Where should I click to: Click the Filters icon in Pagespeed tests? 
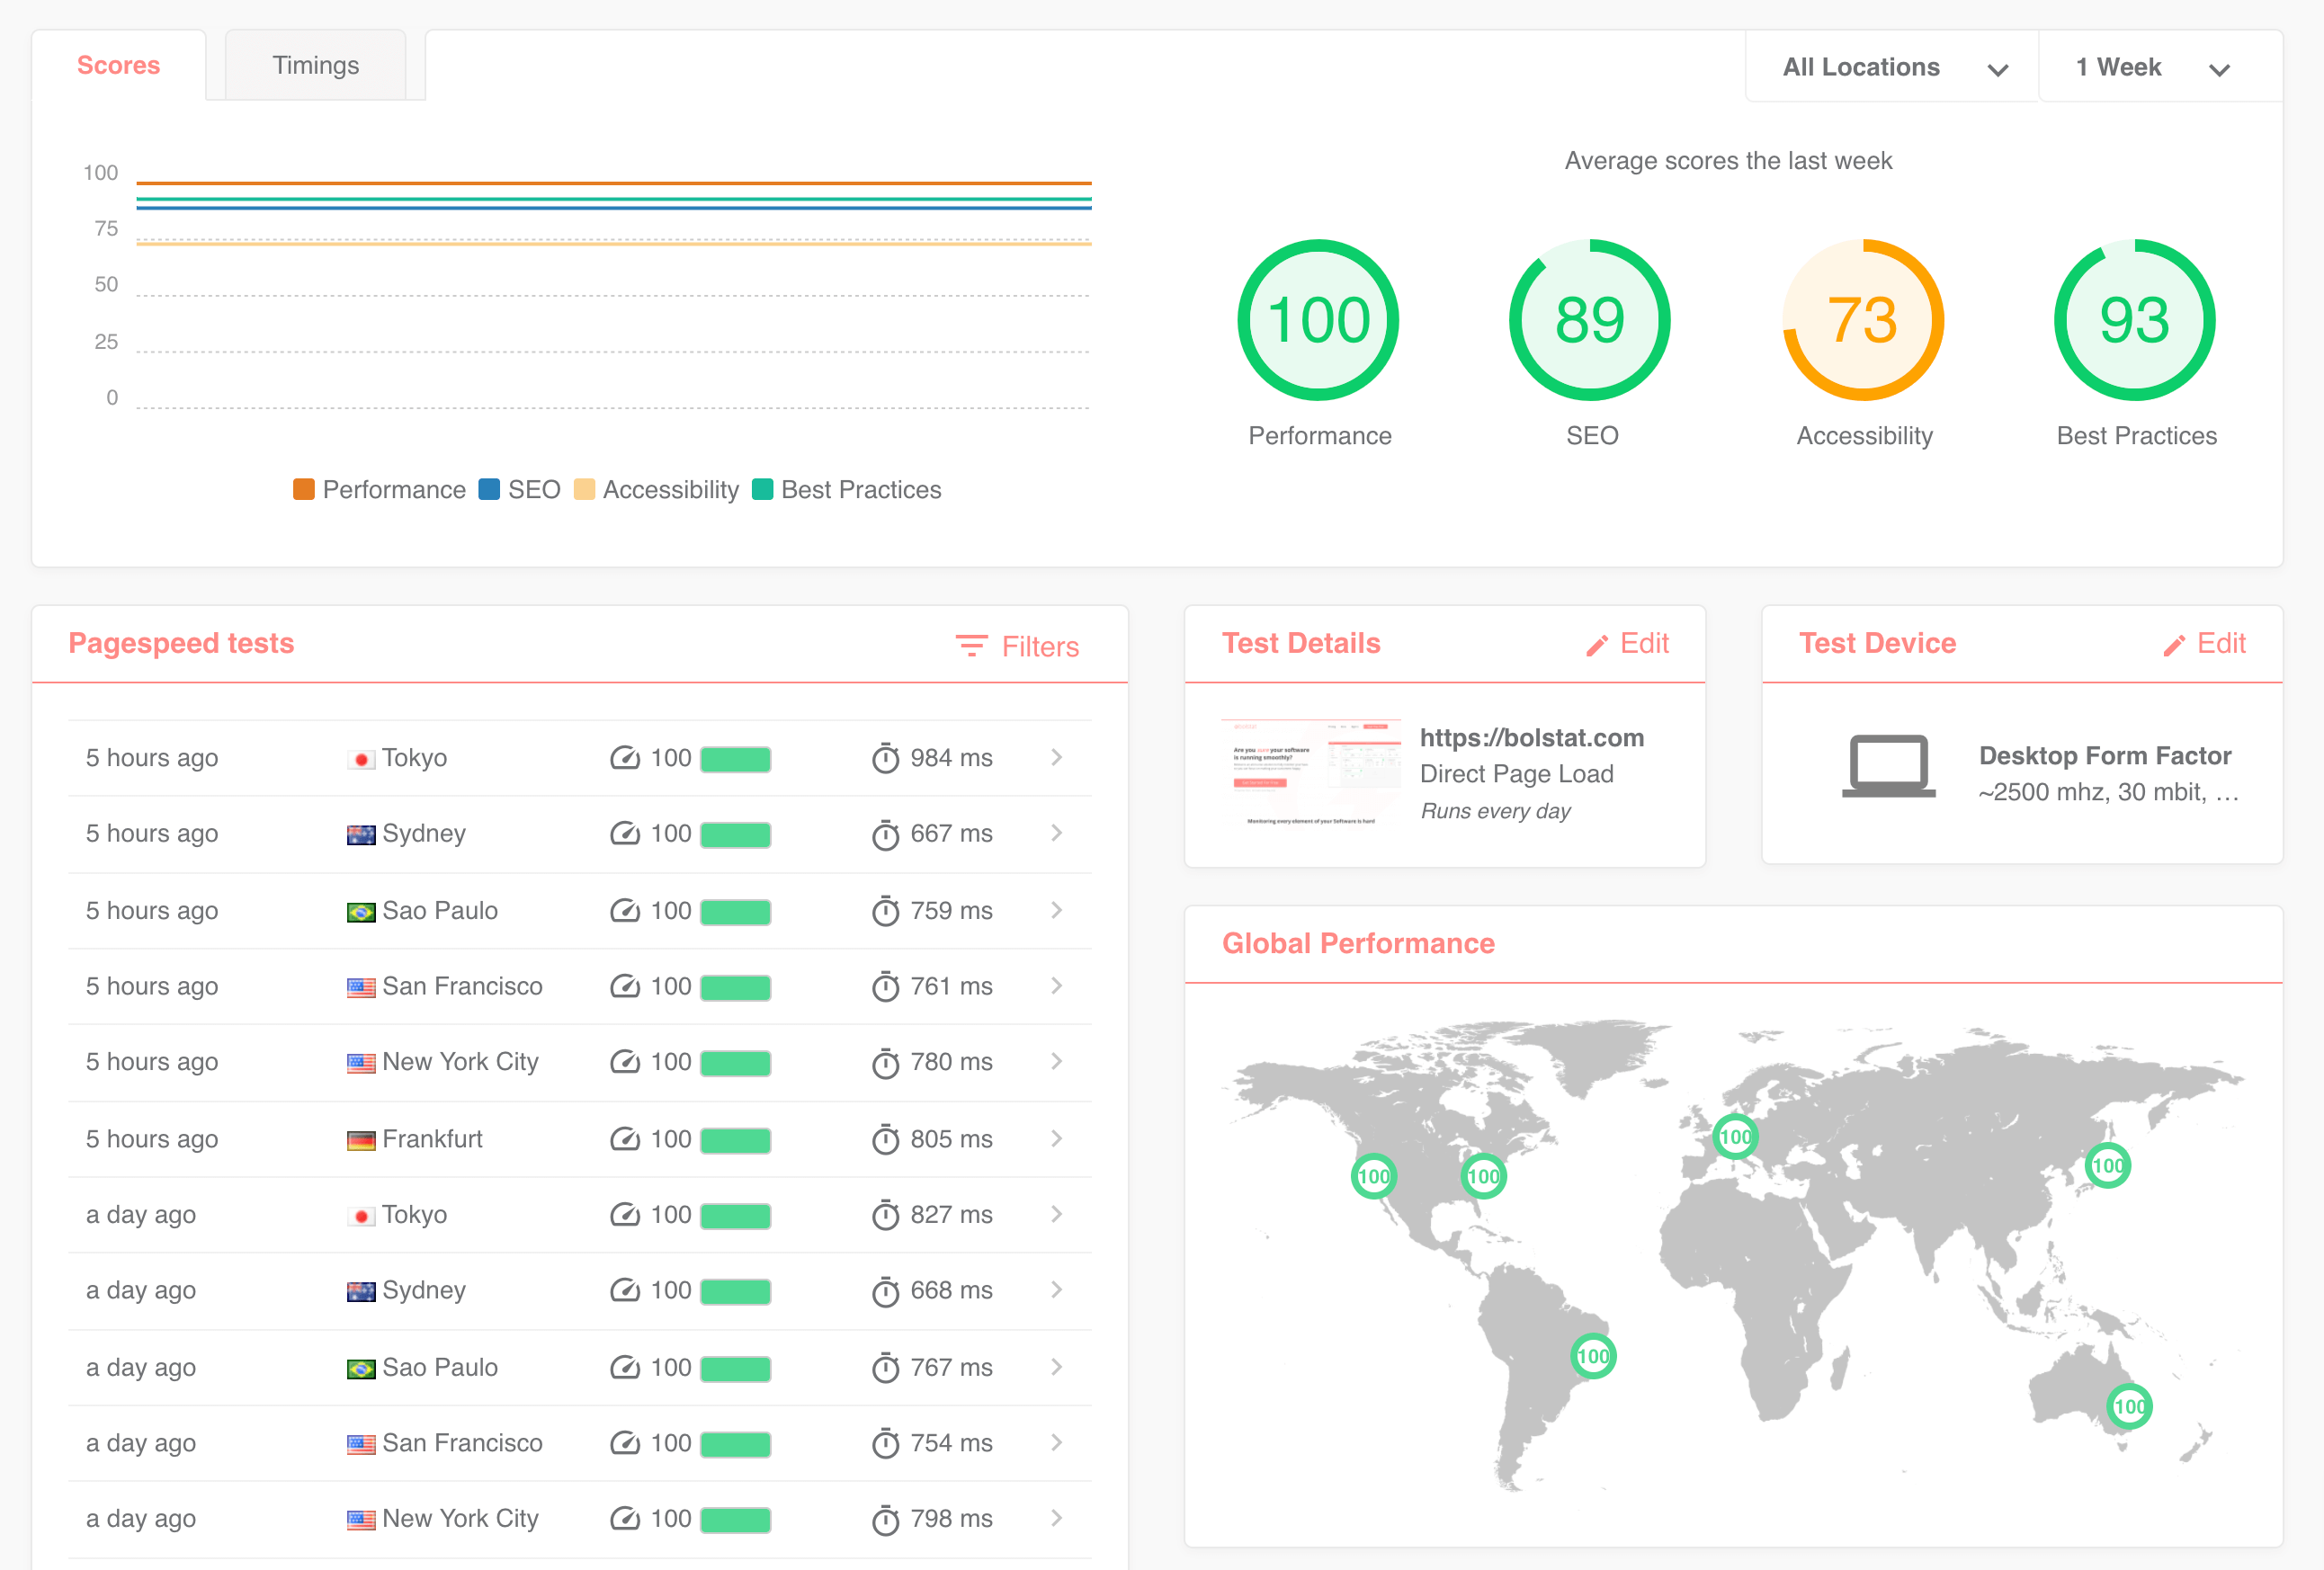pyautogui.click(x=971, y=646)
